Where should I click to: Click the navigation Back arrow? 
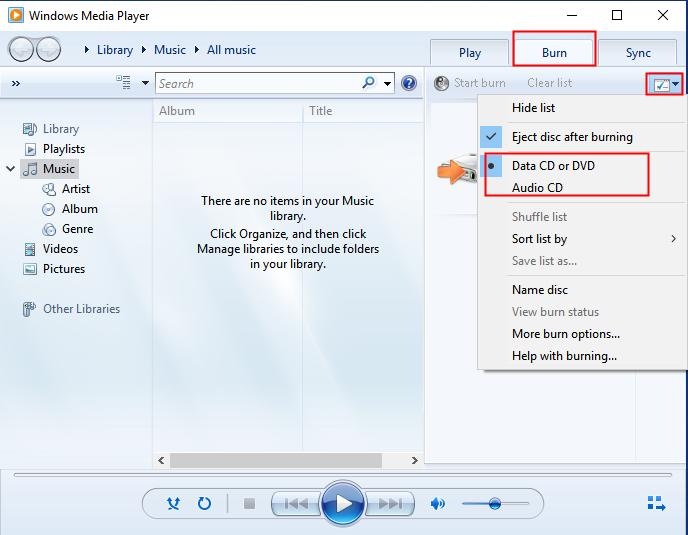coord(20,49)
